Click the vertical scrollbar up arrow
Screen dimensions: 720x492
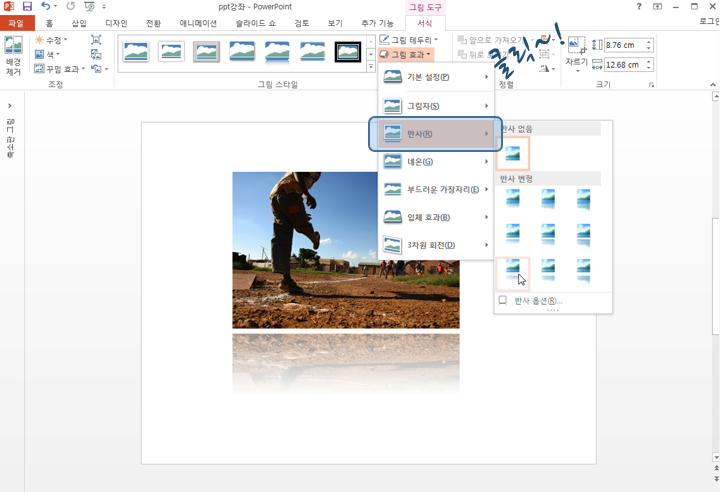715,96
